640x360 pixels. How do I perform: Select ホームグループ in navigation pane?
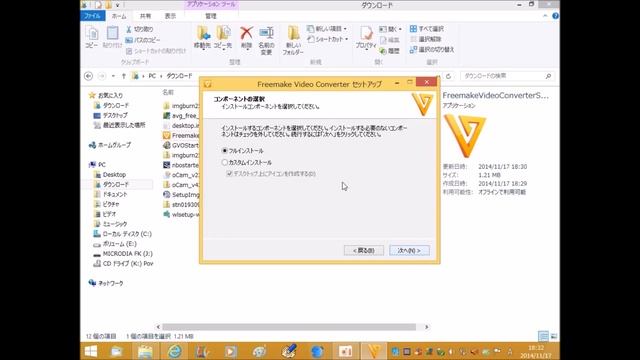tap(110, 145)
